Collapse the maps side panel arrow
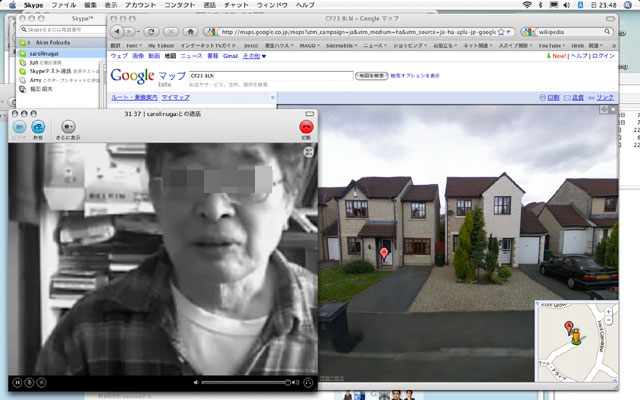 [273, 98]
